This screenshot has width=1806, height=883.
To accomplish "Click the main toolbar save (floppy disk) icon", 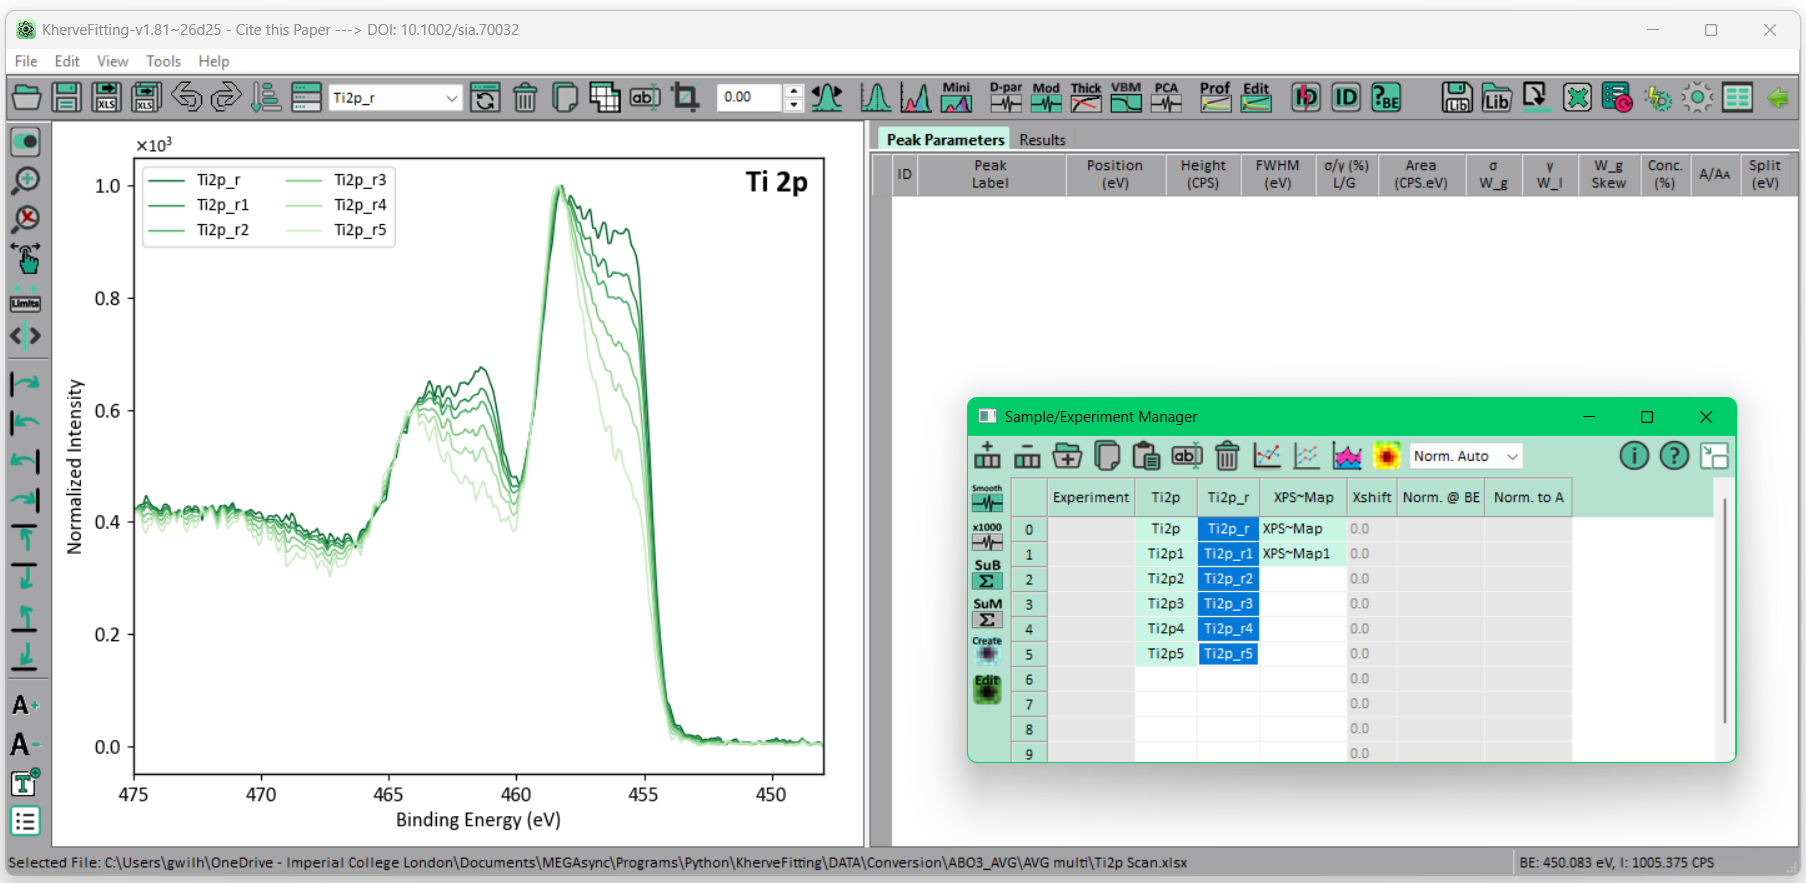I will (67, 98).
